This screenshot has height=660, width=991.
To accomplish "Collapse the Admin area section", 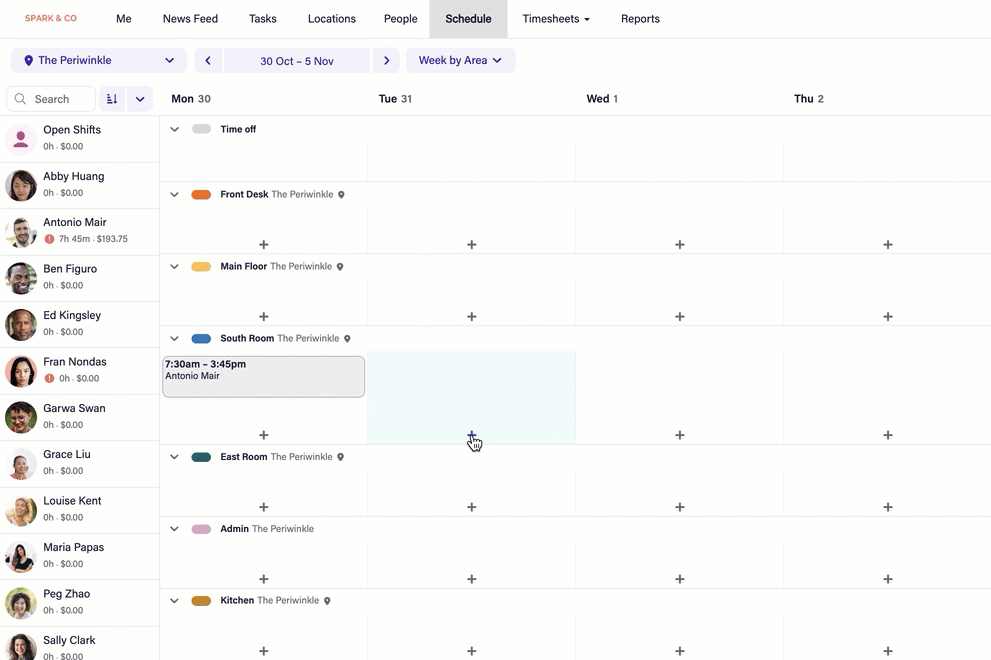I will (x=174, y=529).
